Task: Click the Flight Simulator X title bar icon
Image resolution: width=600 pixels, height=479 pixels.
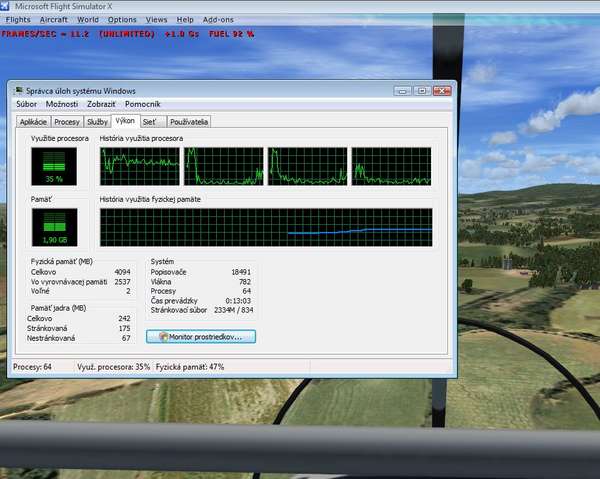Action: (5, 6)
